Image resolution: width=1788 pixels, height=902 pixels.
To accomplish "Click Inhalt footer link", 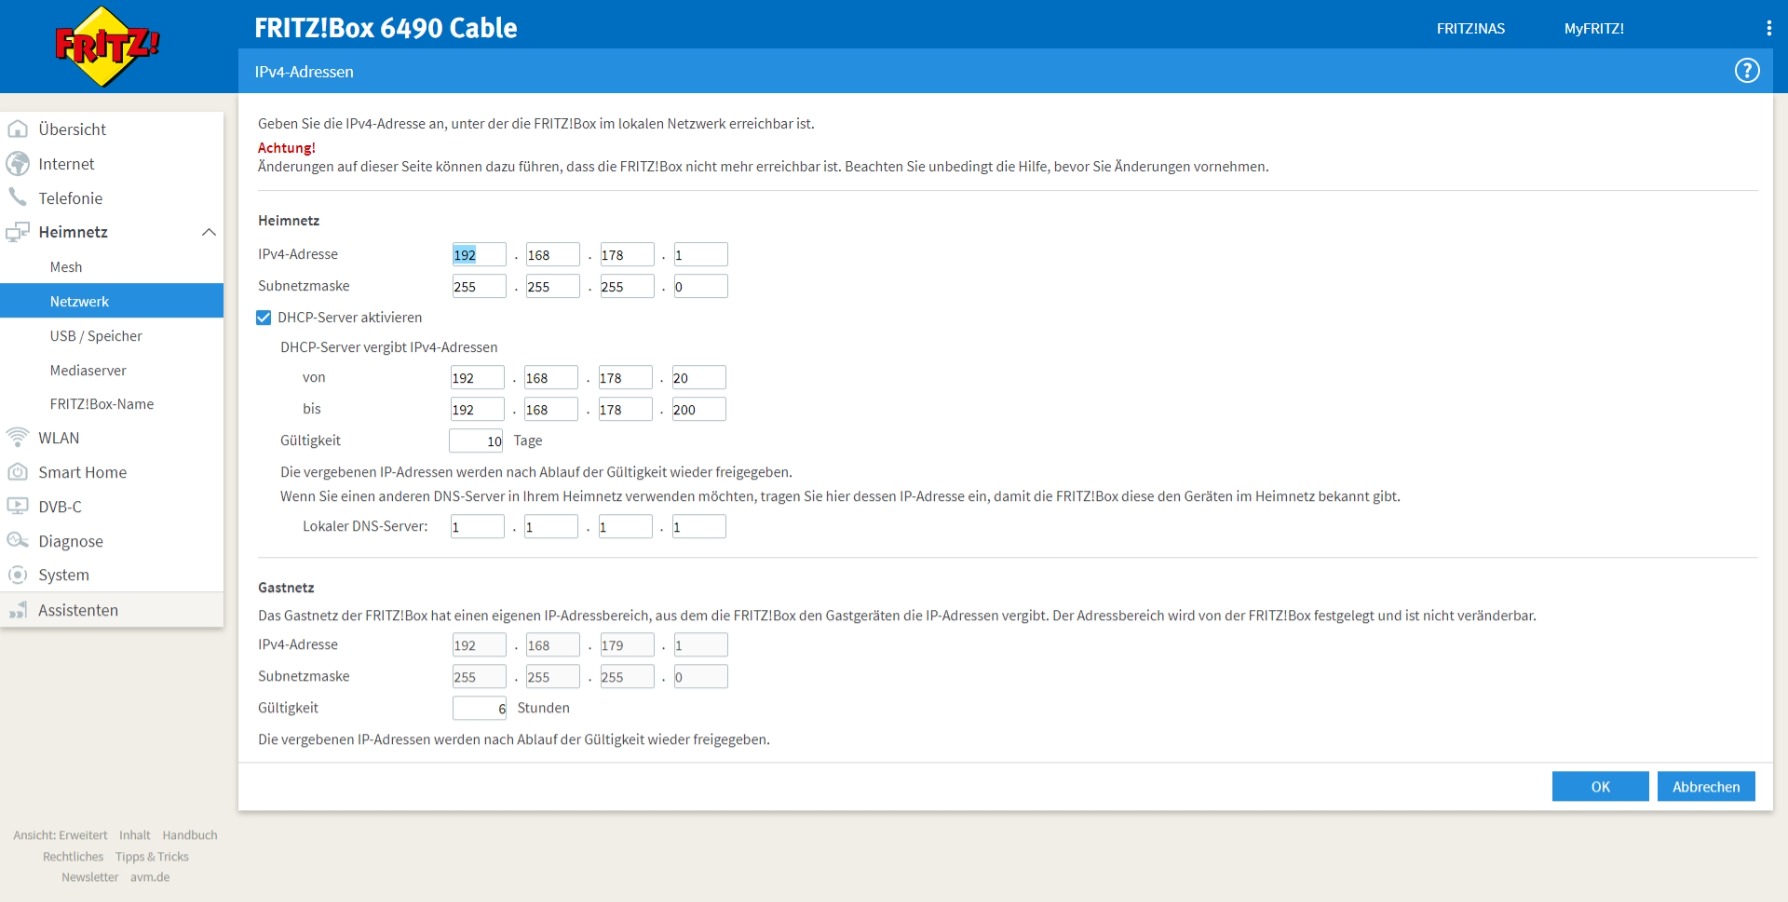I will [135, 835].
